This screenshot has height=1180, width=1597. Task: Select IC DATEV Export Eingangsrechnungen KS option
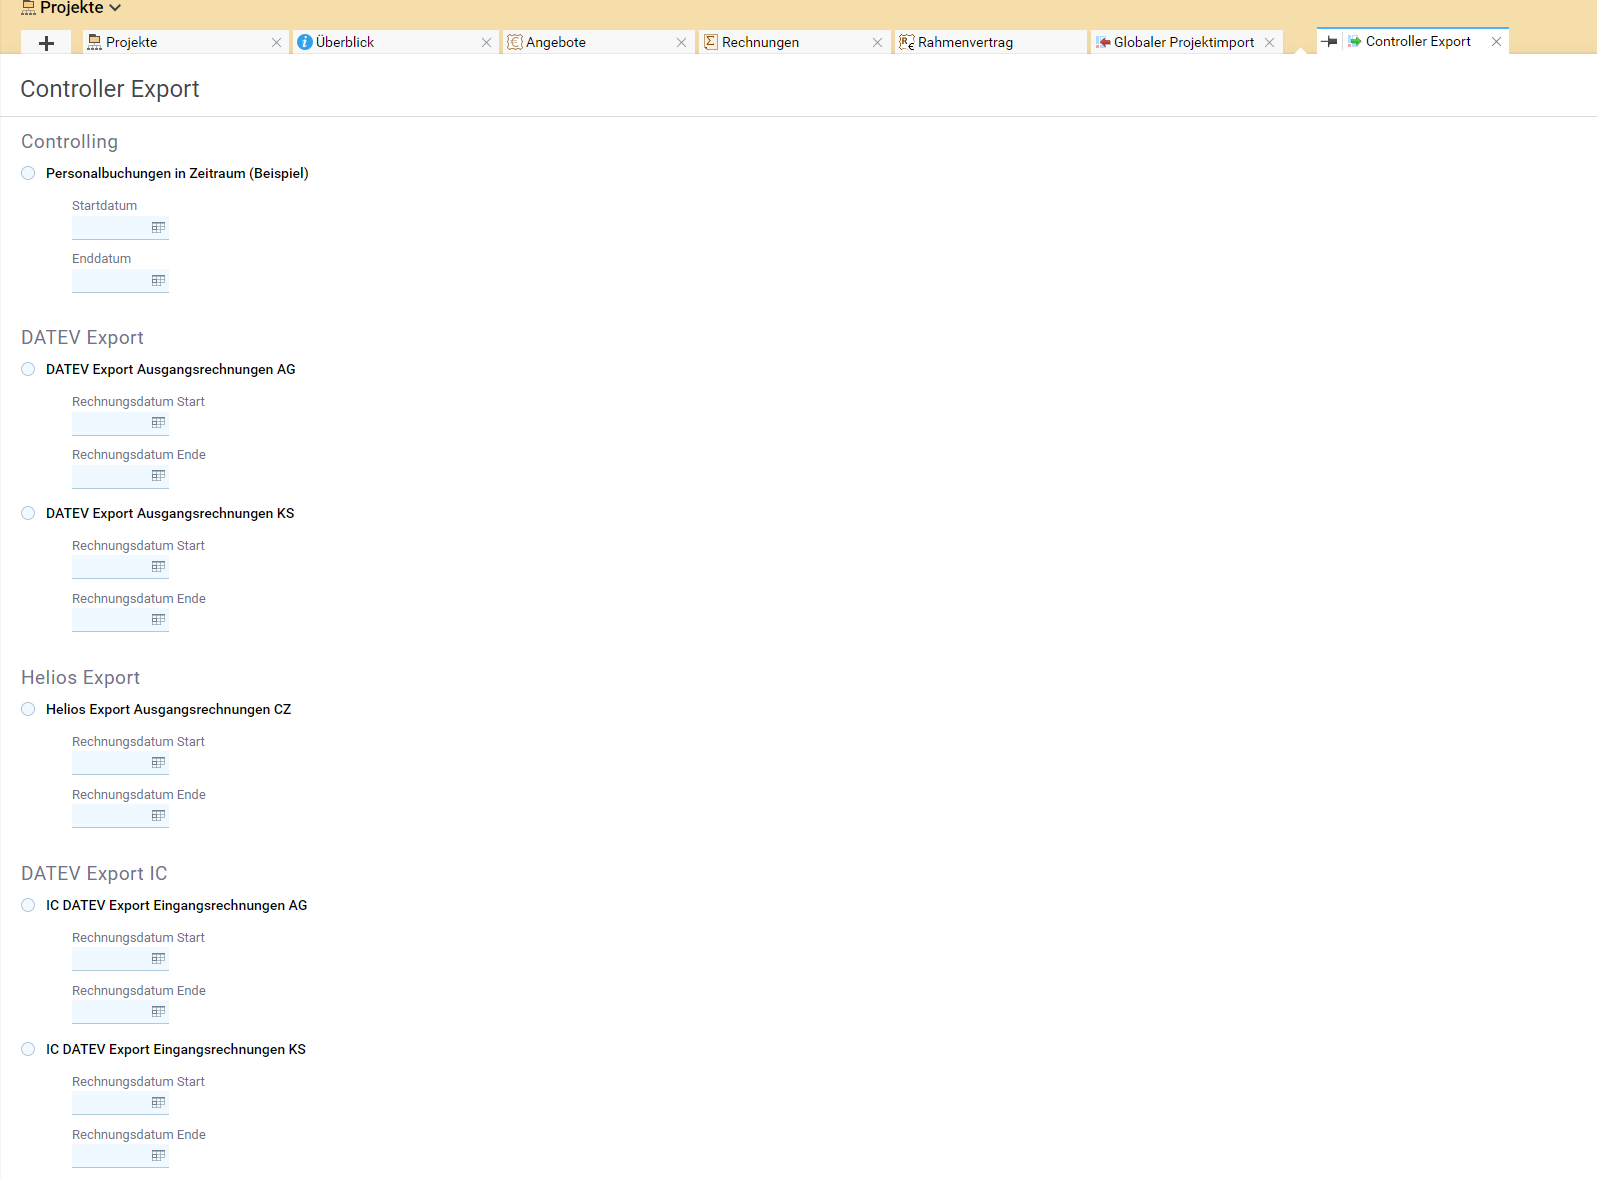click(x=28, y=1049)
